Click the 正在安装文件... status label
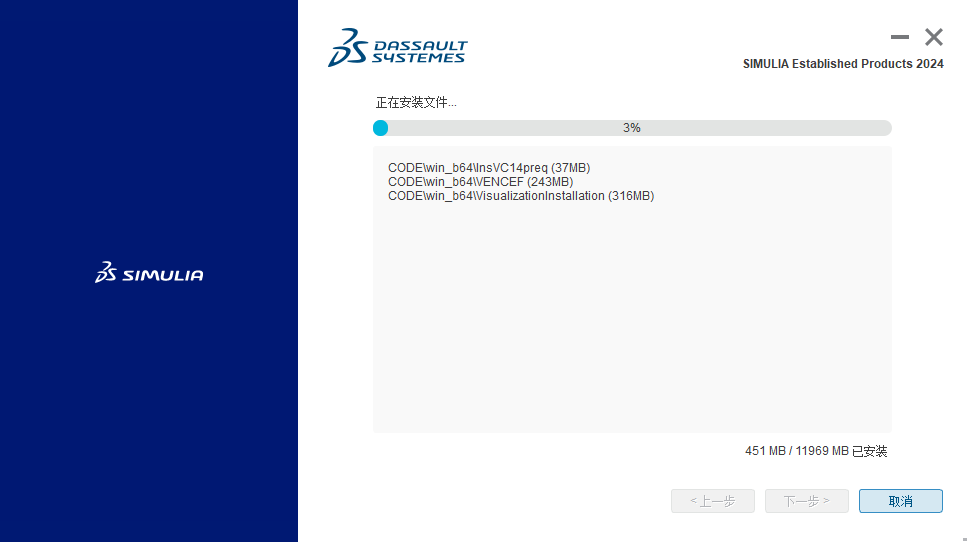 [x=416, y=103]
